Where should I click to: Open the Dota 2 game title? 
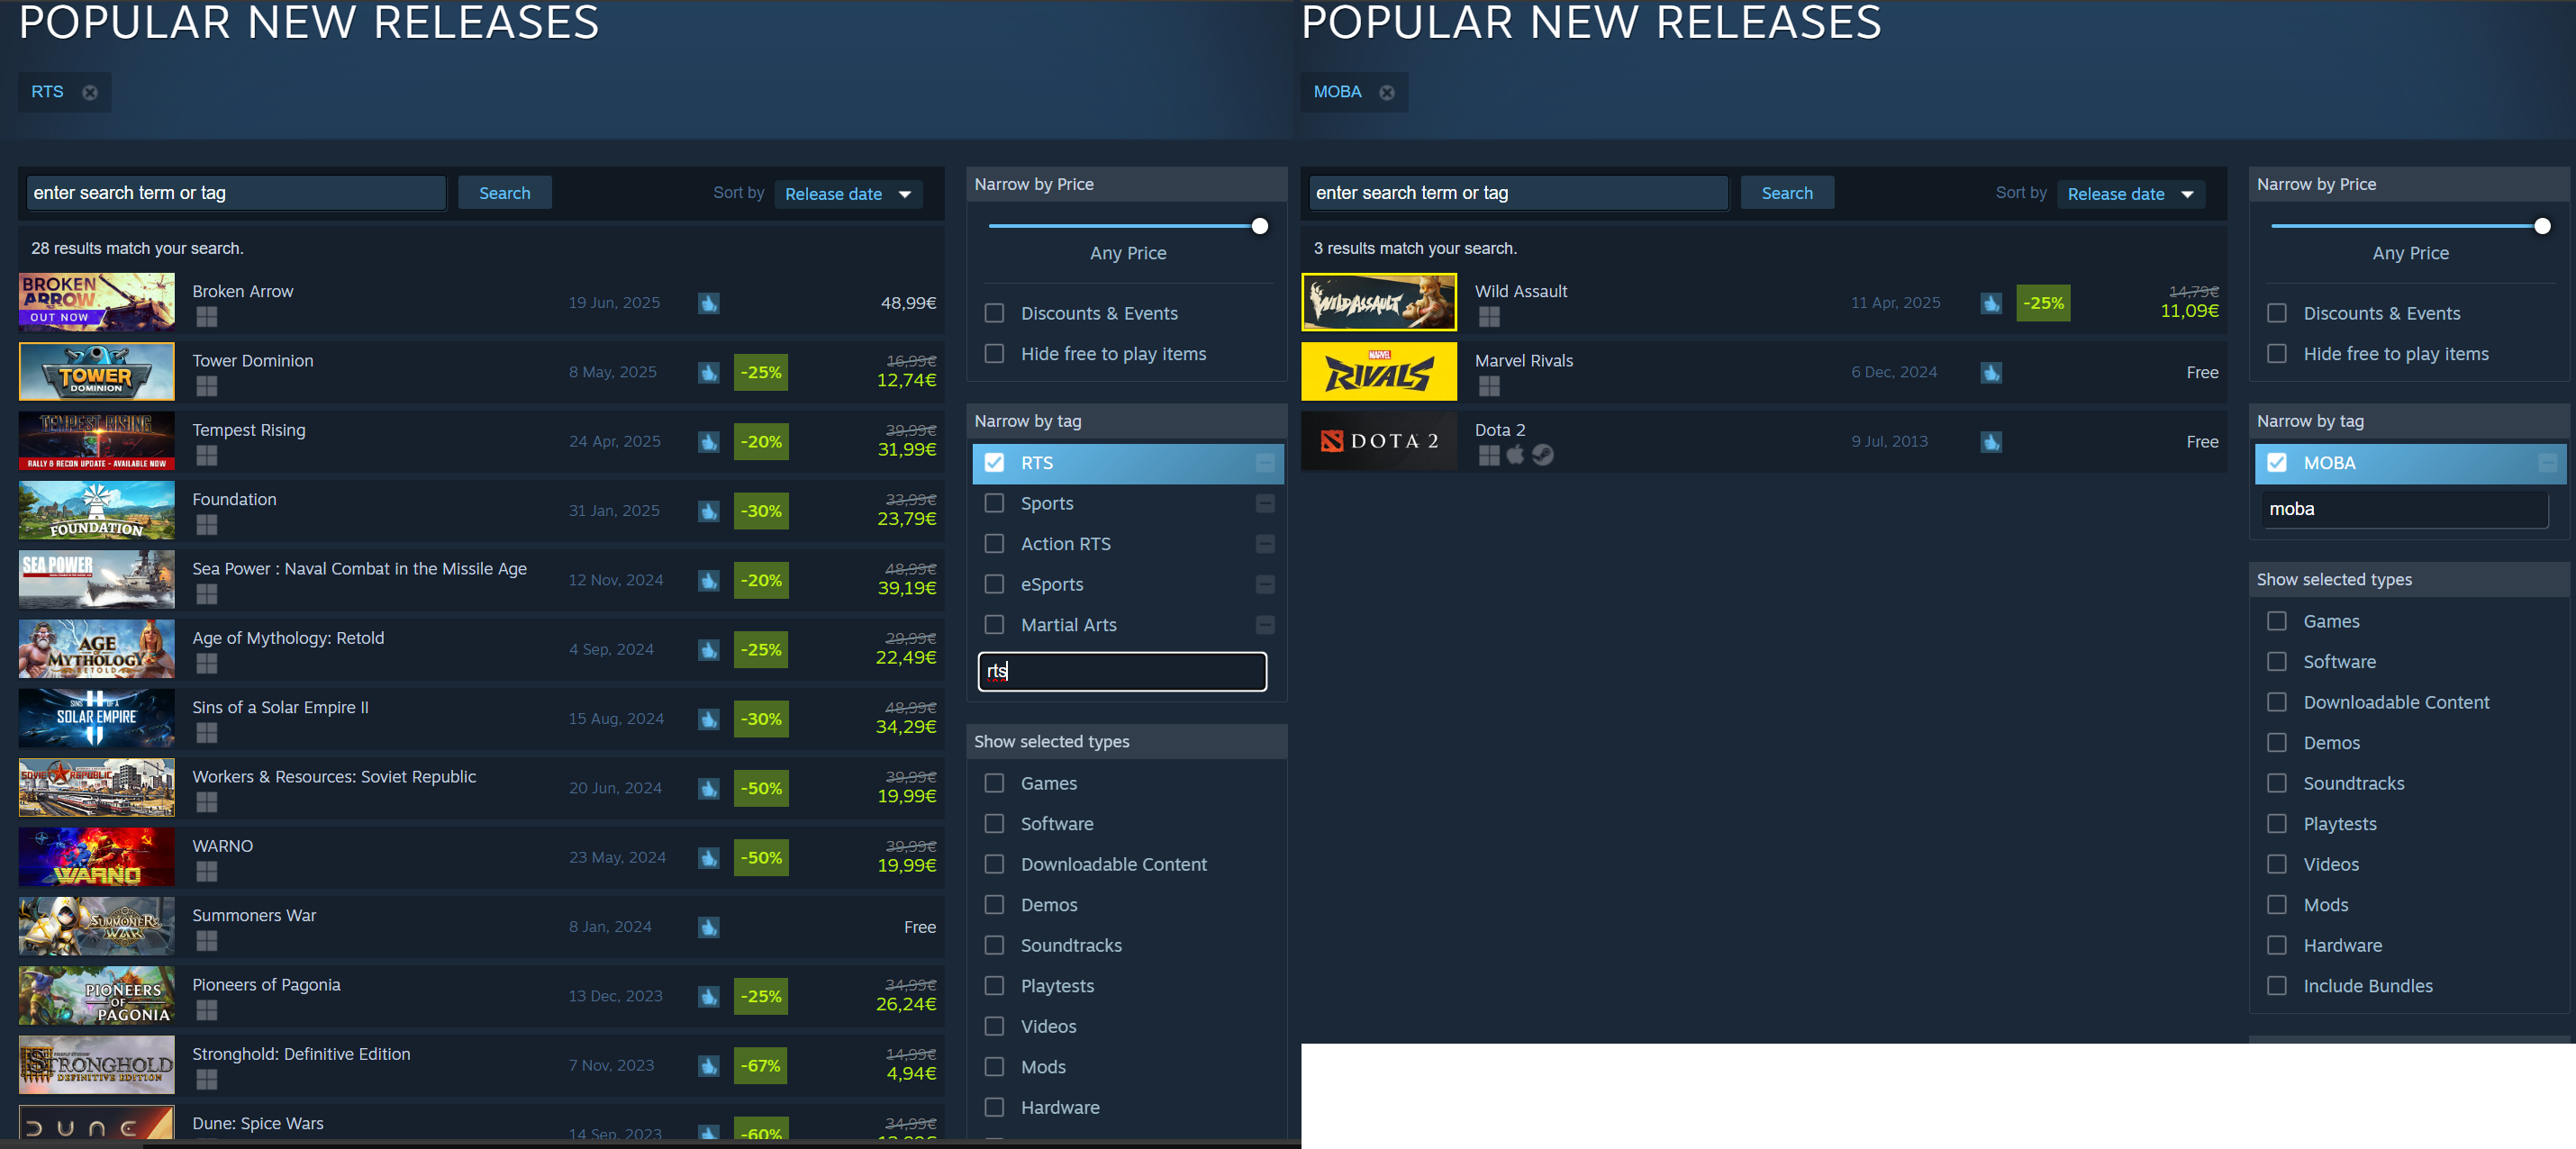tap(1500, 430)
